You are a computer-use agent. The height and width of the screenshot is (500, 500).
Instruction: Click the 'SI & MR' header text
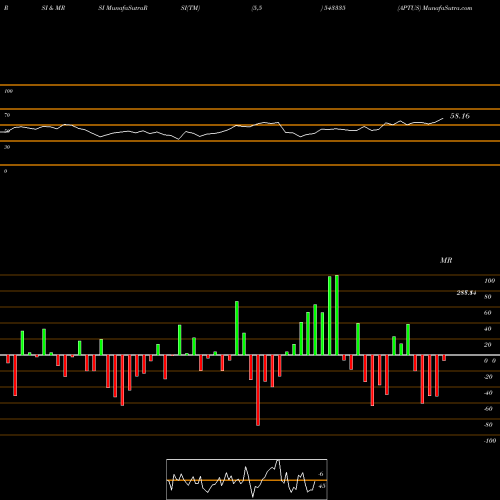(x=53, y=8)
